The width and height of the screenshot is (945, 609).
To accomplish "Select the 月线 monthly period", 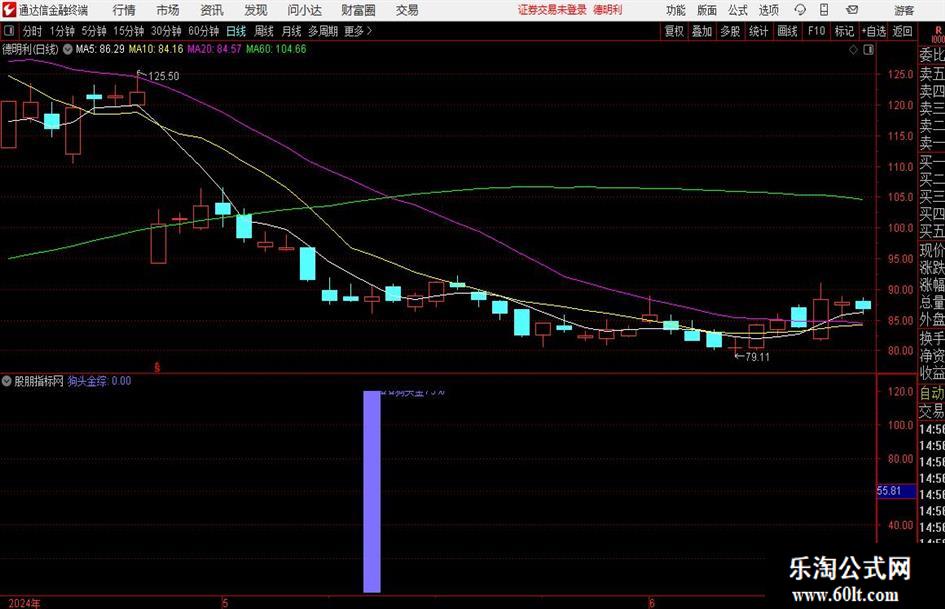I will pos(292,31).
